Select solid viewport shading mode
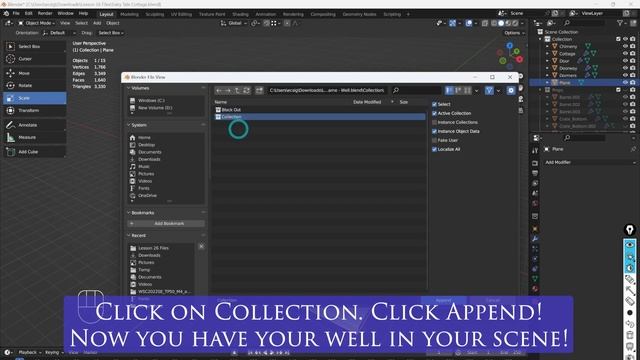 click(501, 23)
